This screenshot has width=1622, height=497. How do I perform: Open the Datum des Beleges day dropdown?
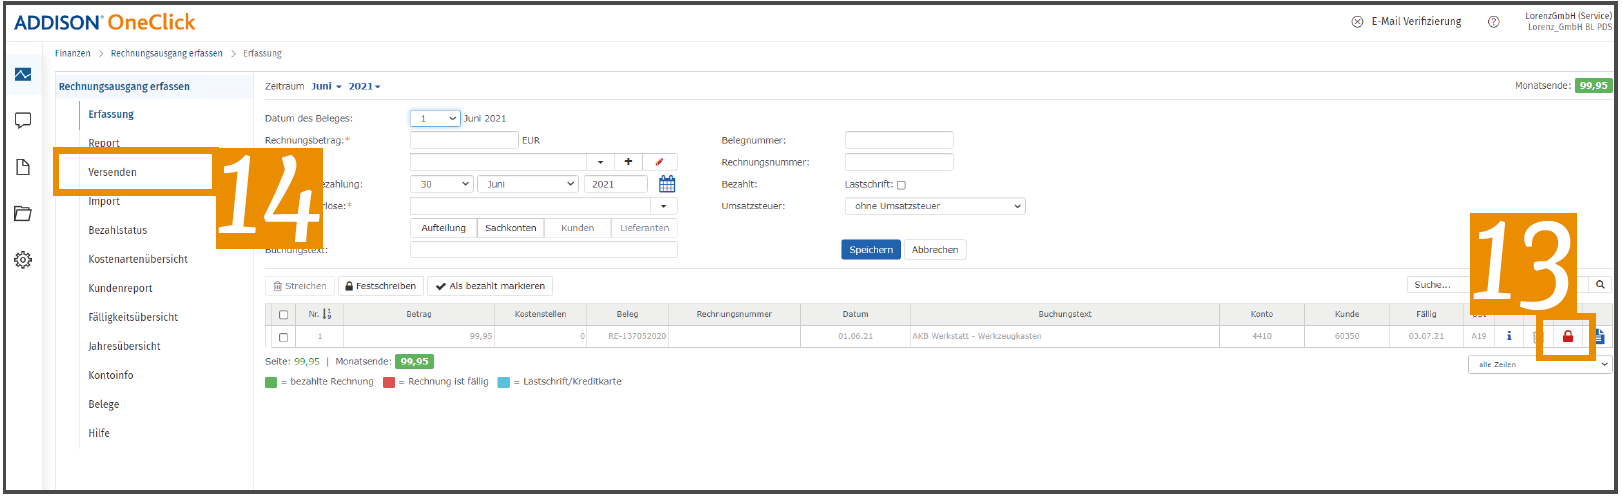(435, 118)
